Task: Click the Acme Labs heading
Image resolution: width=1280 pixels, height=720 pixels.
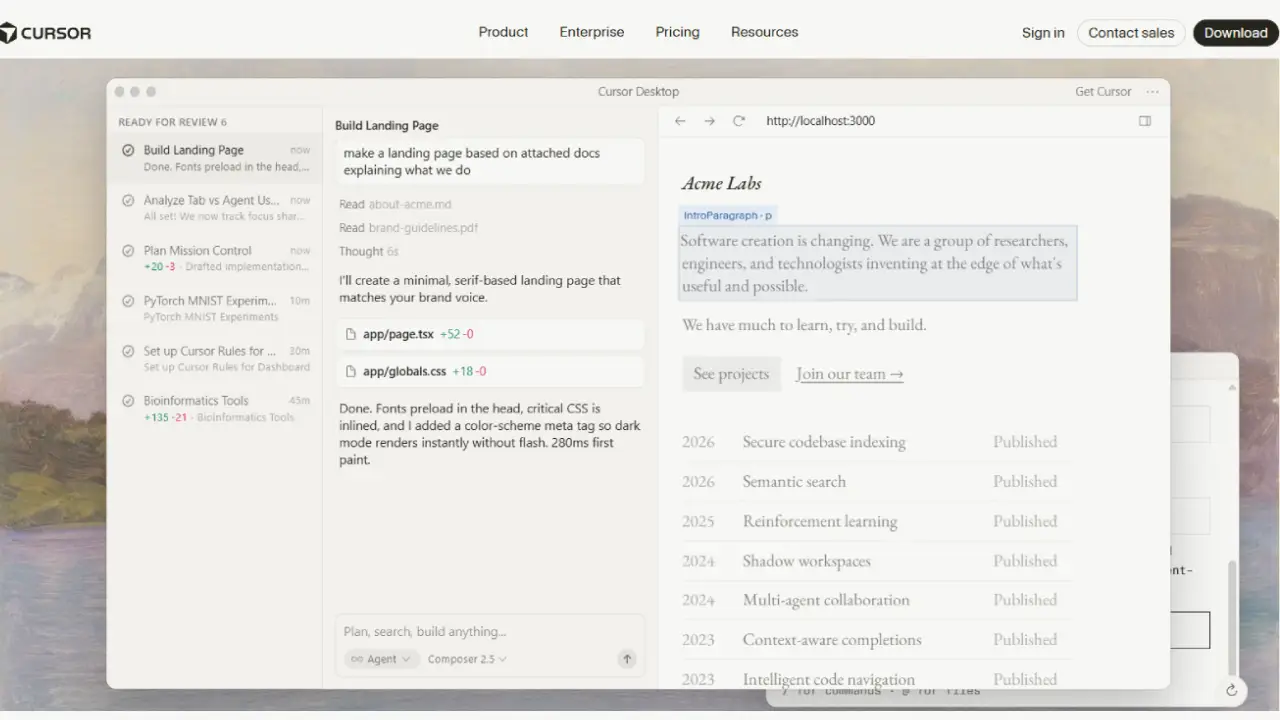Action: click(x=721, y=183)
